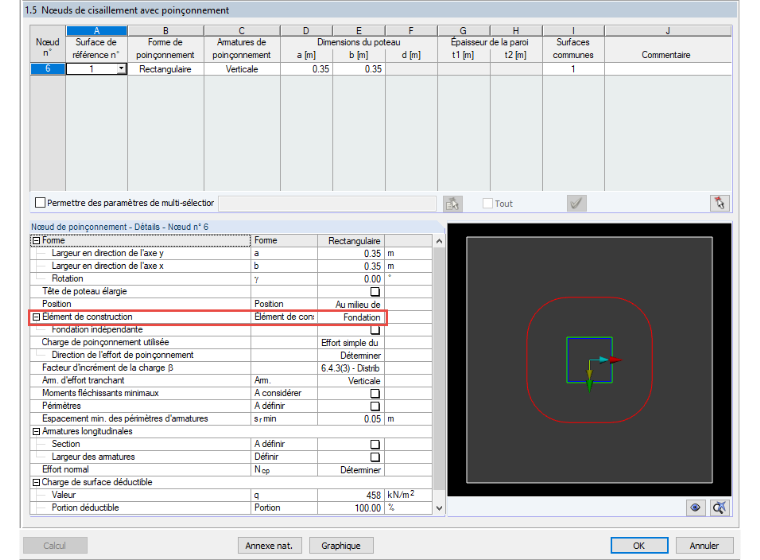Select column A header in table
This screenshot has height=560, width=760.
pyautogui.click(x=96, y=31)
